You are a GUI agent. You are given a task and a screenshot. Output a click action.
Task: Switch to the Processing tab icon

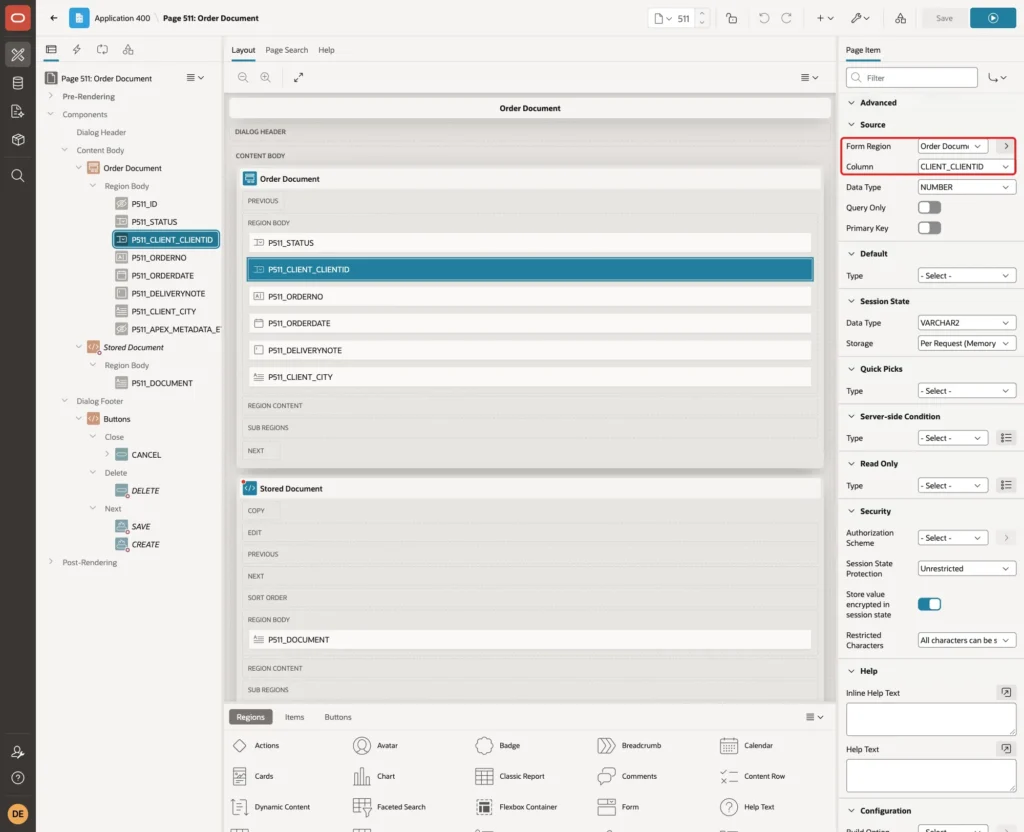[103, 49]
